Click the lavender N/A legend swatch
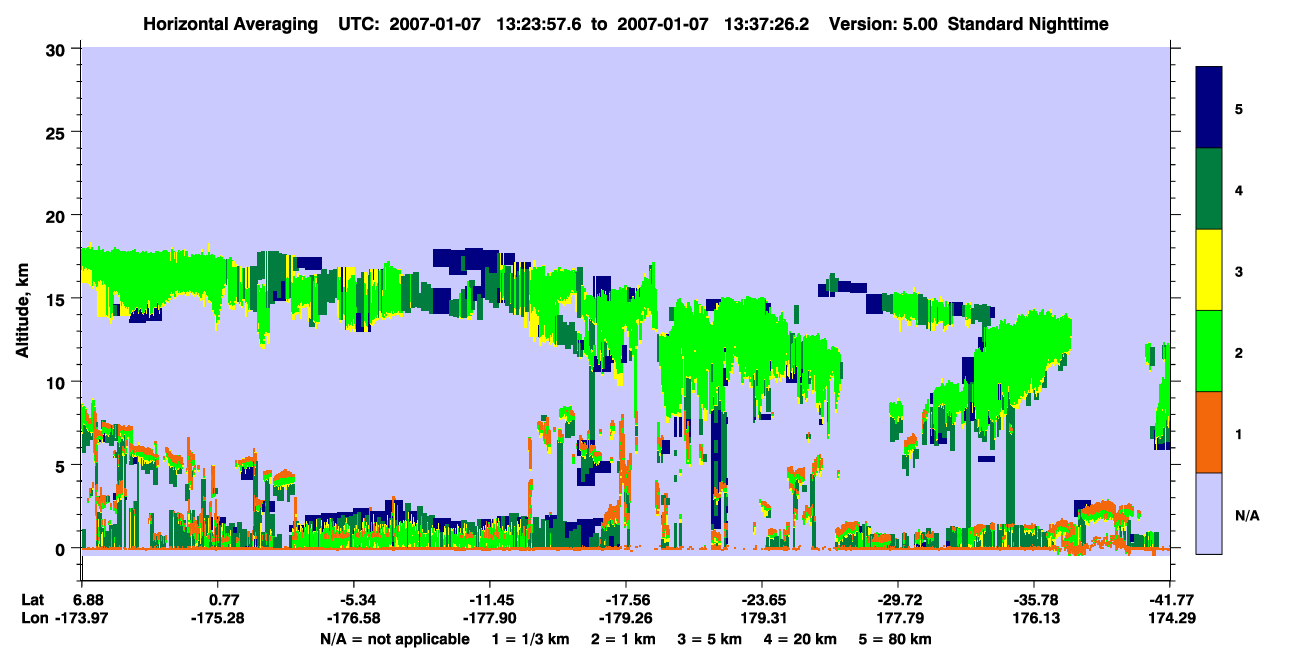Image resolution: width=1300 pixels, height=667 pixels. (x=1209, y=512)
